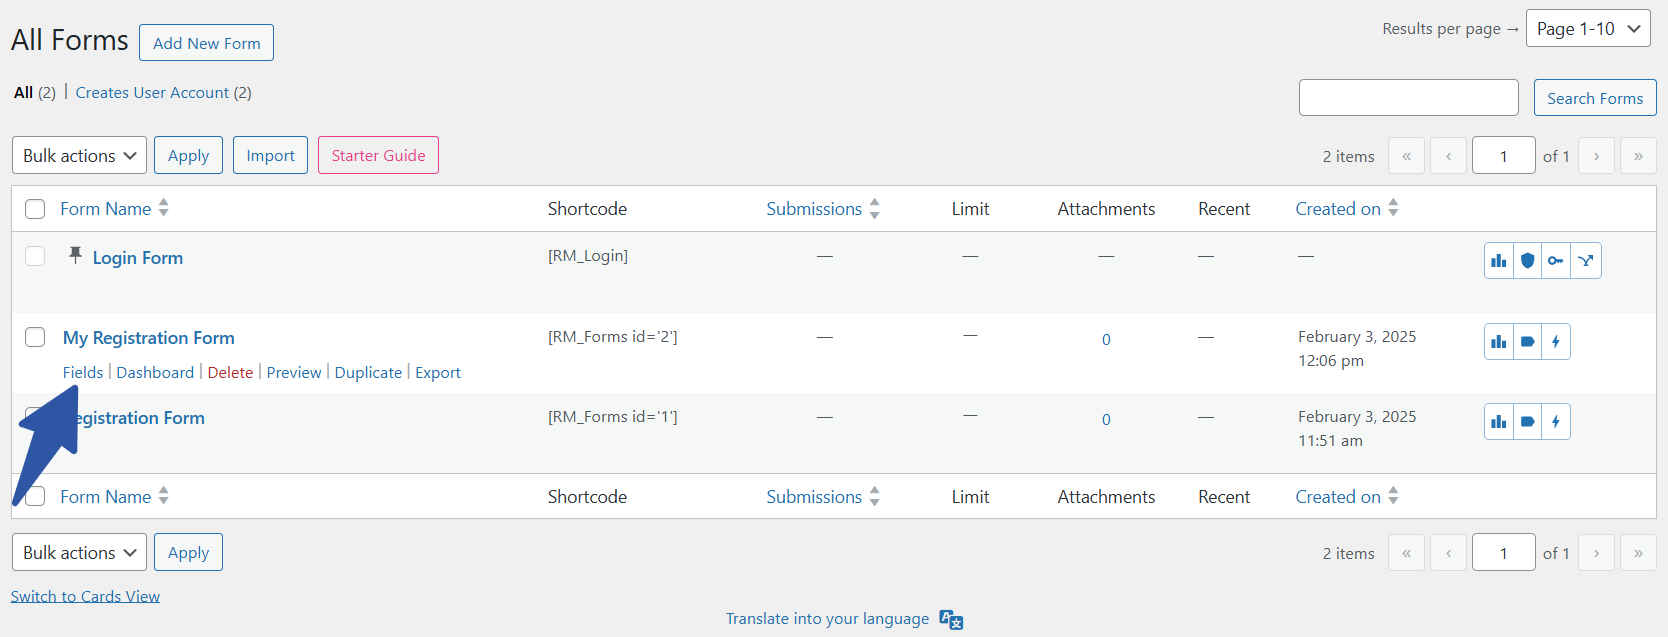Image resolution: width=1668 pixels, height=637 pixels.
Task: Tick the checkbox next to My Registration Form
Action: pos(35,337)
